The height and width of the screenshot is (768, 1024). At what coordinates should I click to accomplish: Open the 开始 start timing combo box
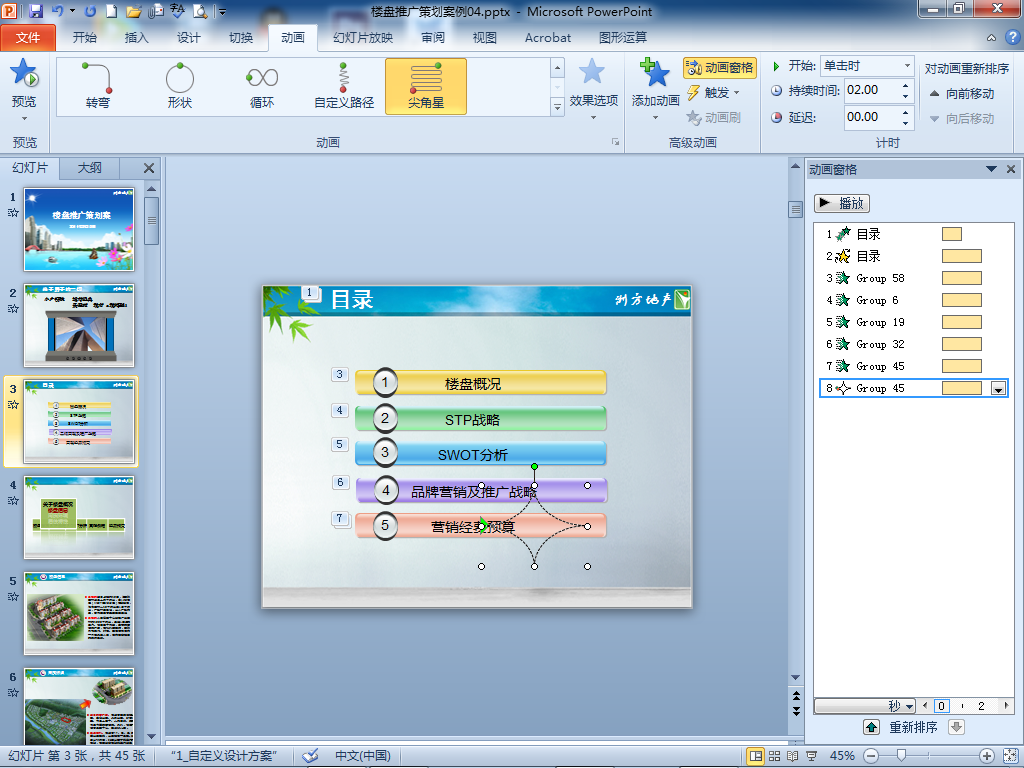[x=867, y=66]
